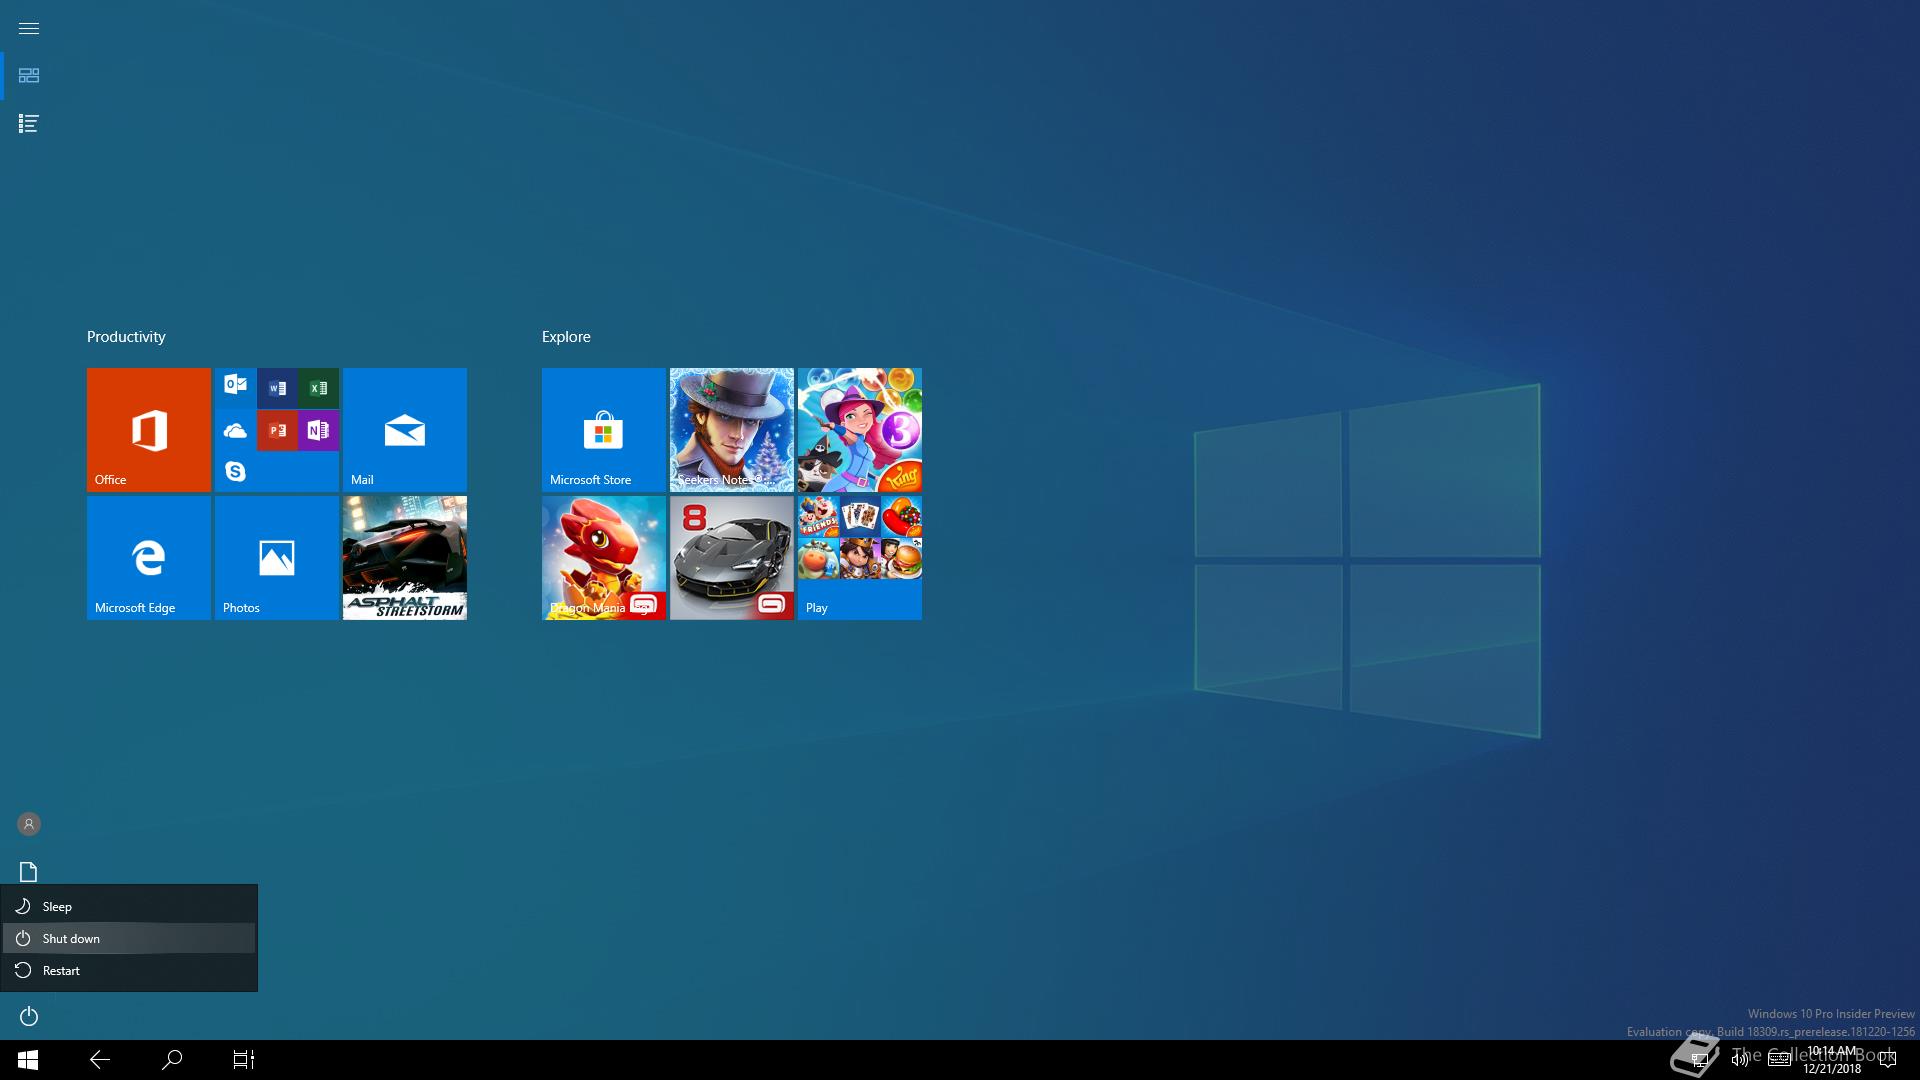Choose Sleep from power menu
1920x1080 pixels.
pos(129,906)
